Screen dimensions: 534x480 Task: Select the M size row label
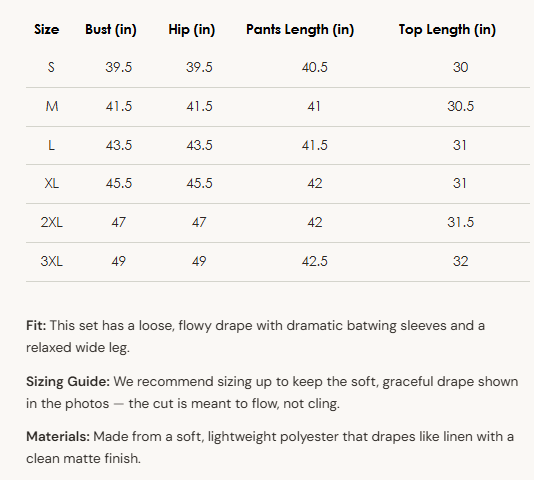pos(52,106)
